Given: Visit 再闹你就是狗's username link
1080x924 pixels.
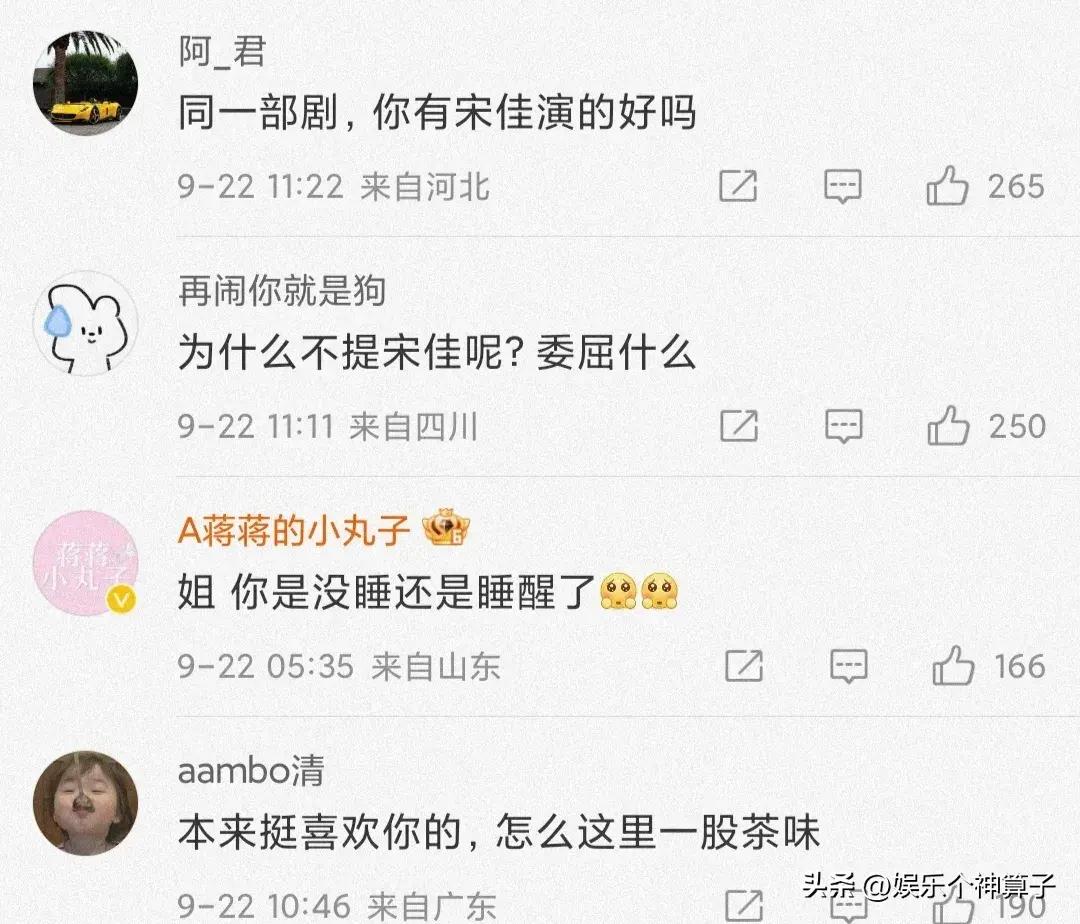Looking at the screenshot, I should (x=282, y=291).
